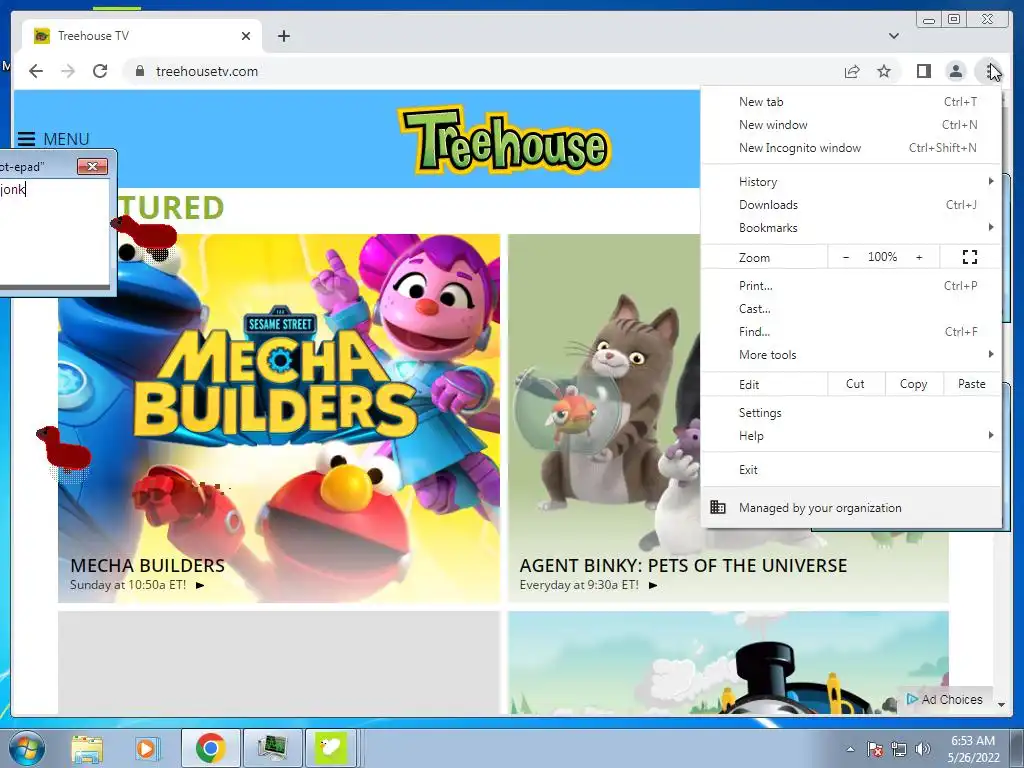Open Chrome Settings
The height and width of the screenshot is (768, 1024).
pos(850,413)
